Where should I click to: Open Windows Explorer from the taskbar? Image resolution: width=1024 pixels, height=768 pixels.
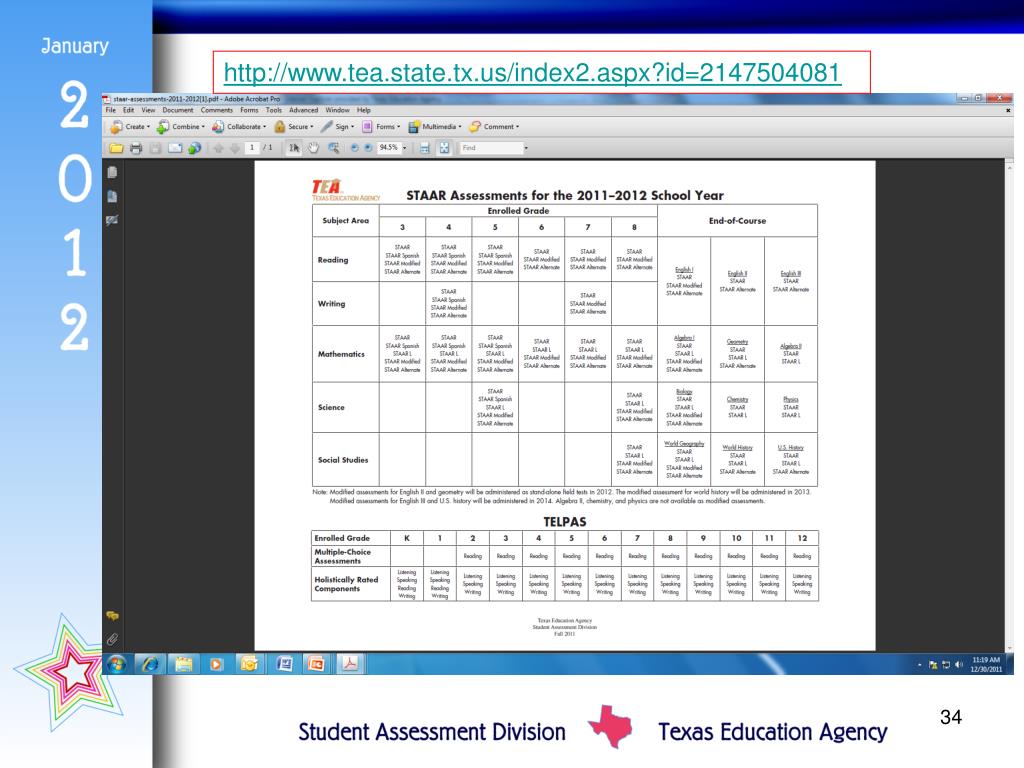click(184, 664)
